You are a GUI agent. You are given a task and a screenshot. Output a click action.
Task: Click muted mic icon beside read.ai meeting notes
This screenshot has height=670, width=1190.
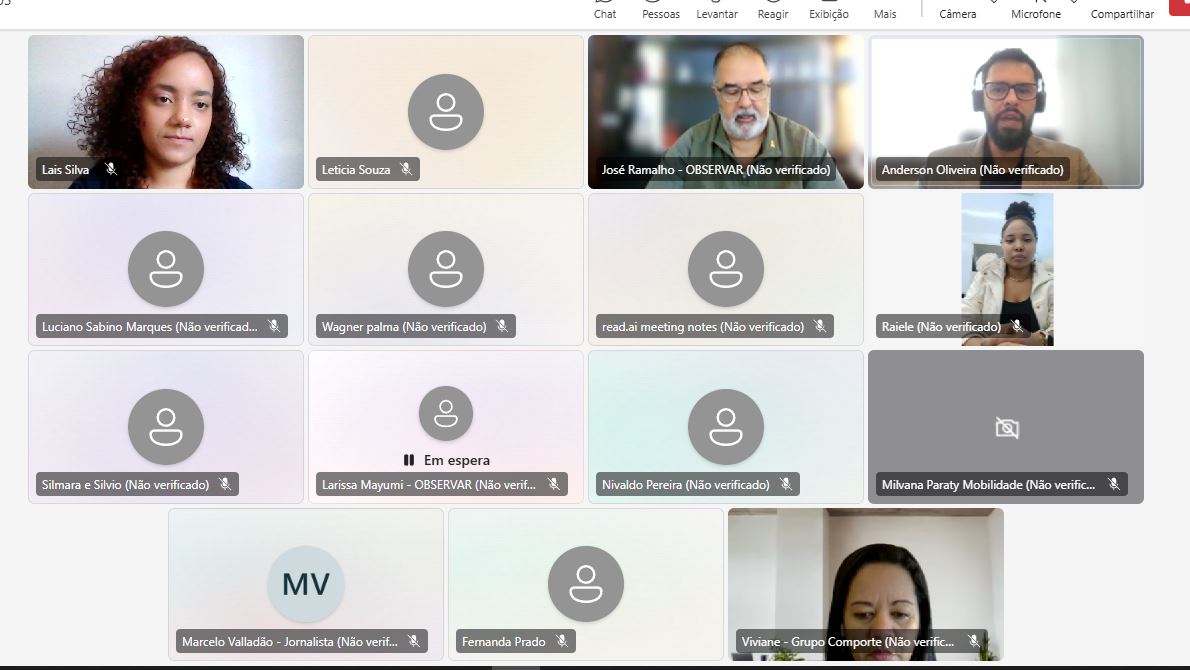point(820,326)
